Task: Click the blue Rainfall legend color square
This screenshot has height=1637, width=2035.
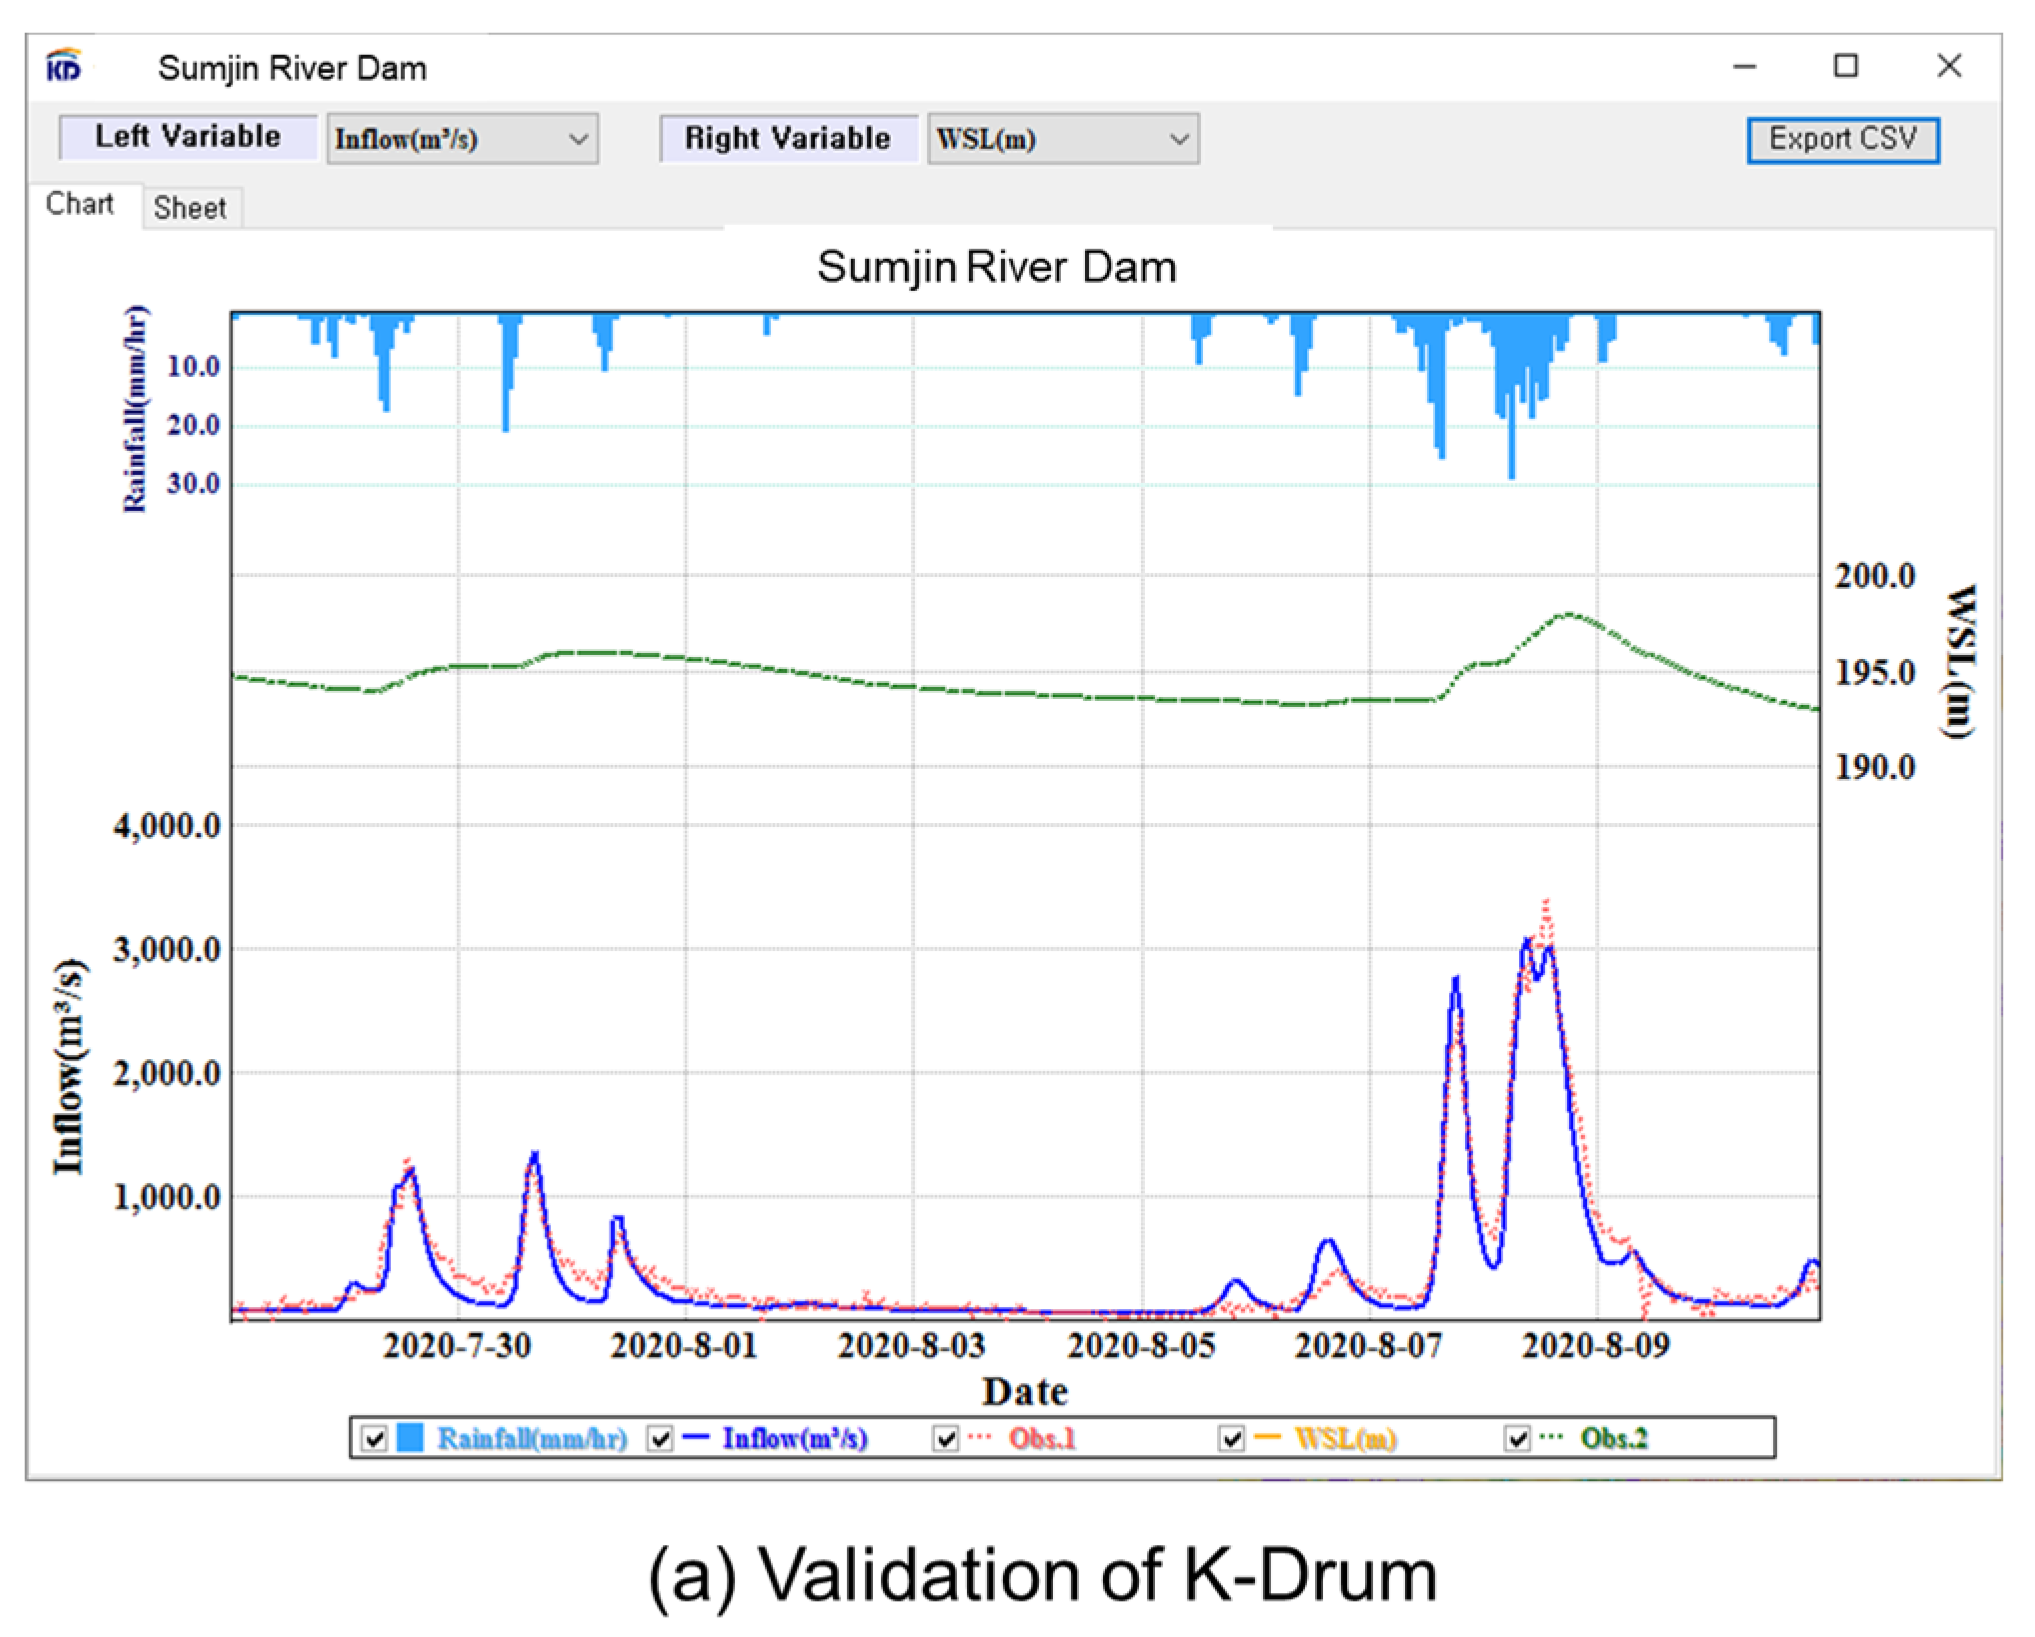Action: click(410, 1438)
